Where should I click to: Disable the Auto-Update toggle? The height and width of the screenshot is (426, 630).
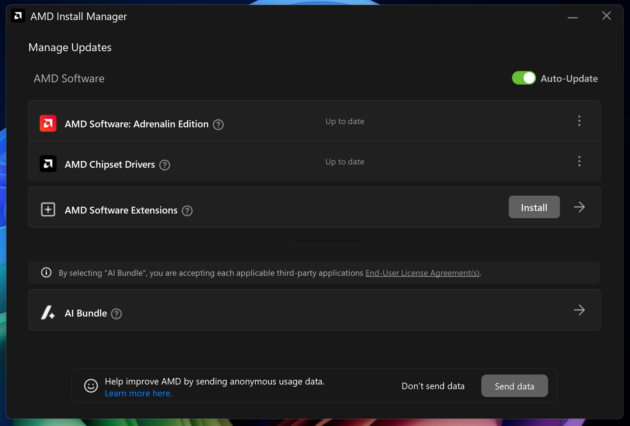(x=524, y=78)
